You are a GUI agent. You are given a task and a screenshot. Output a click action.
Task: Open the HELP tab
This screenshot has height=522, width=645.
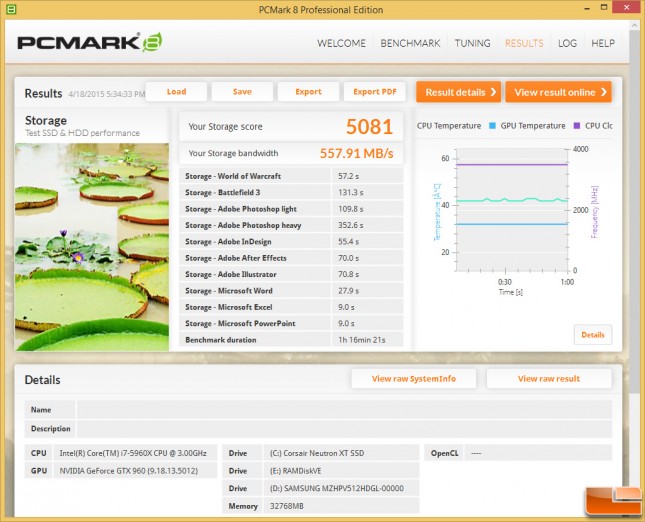(x=603, y=43)
